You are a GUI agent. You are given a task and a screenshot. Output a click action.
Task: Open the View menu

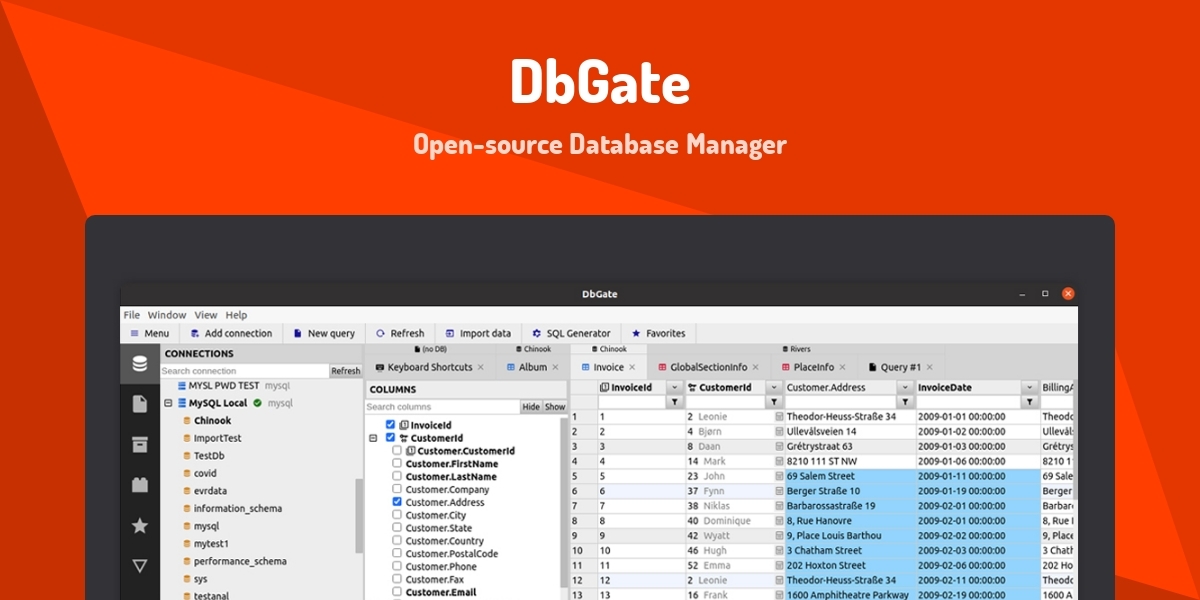pos(206,315)
